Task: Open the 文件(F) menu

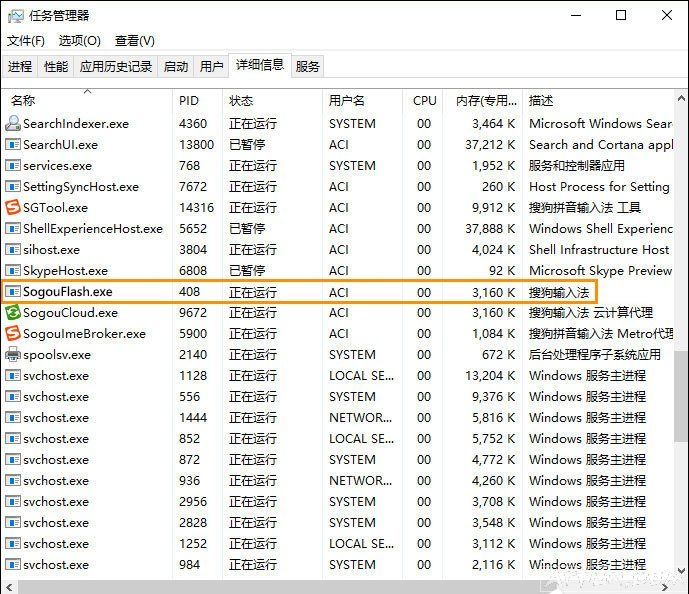Action: (26, 41)
